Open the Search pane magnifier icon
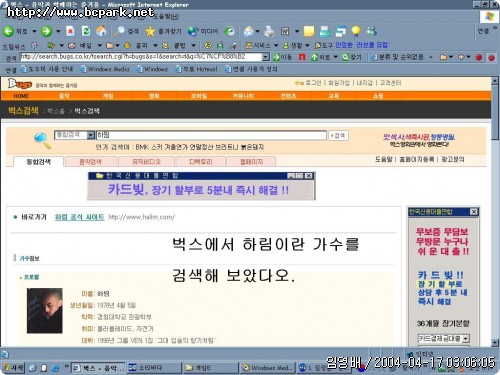The width and height of the screenshot is (500, 375). tap(119, 31)
